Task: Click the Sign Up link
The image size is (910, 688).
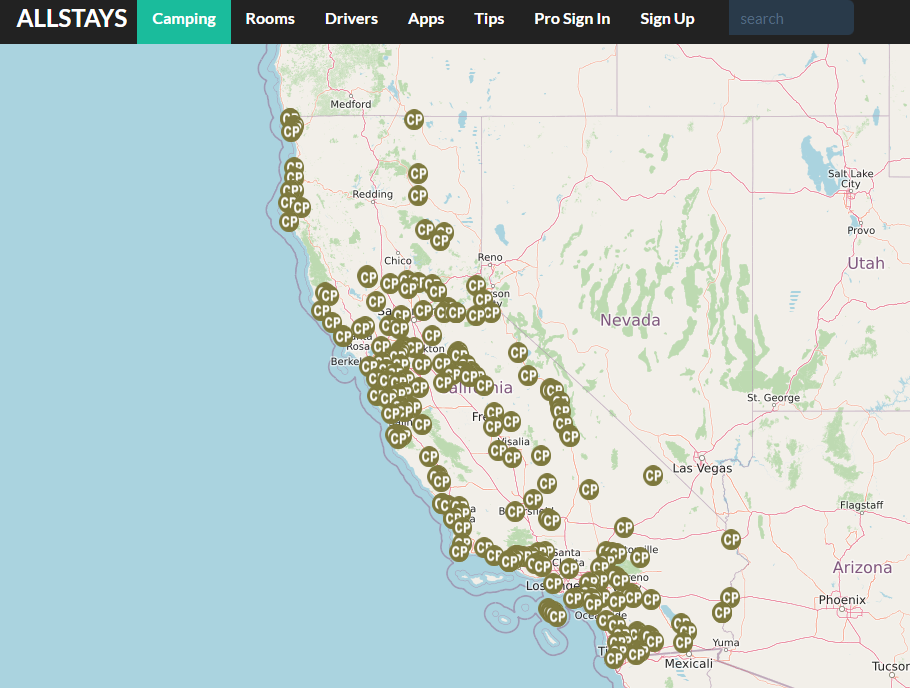Action: [x=667, y=19]
